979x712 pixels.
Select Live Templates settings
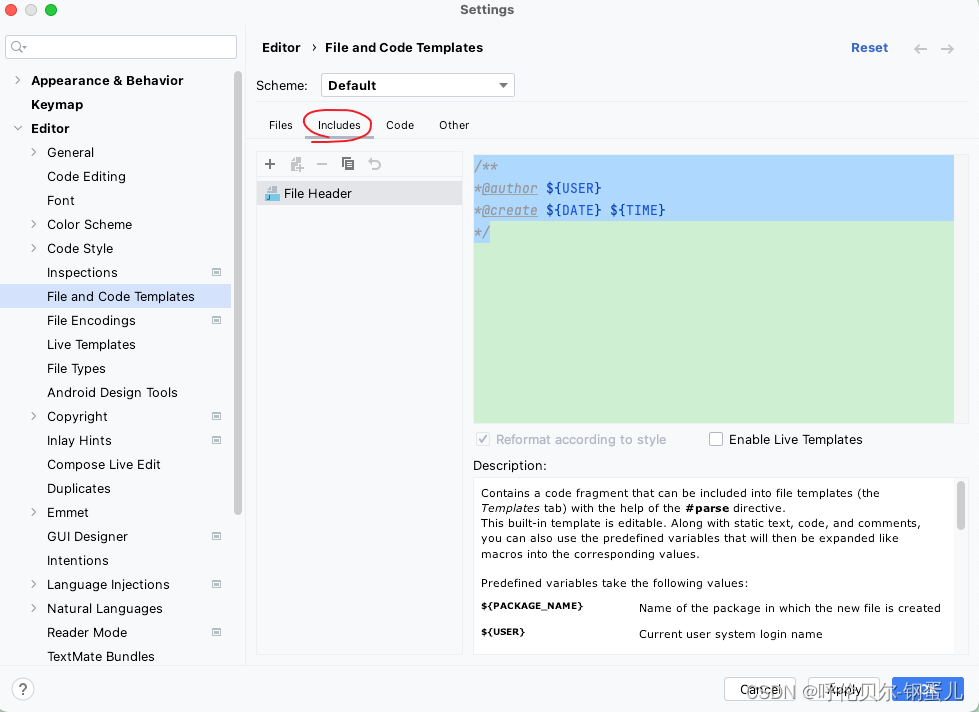(x=91, y=345)
